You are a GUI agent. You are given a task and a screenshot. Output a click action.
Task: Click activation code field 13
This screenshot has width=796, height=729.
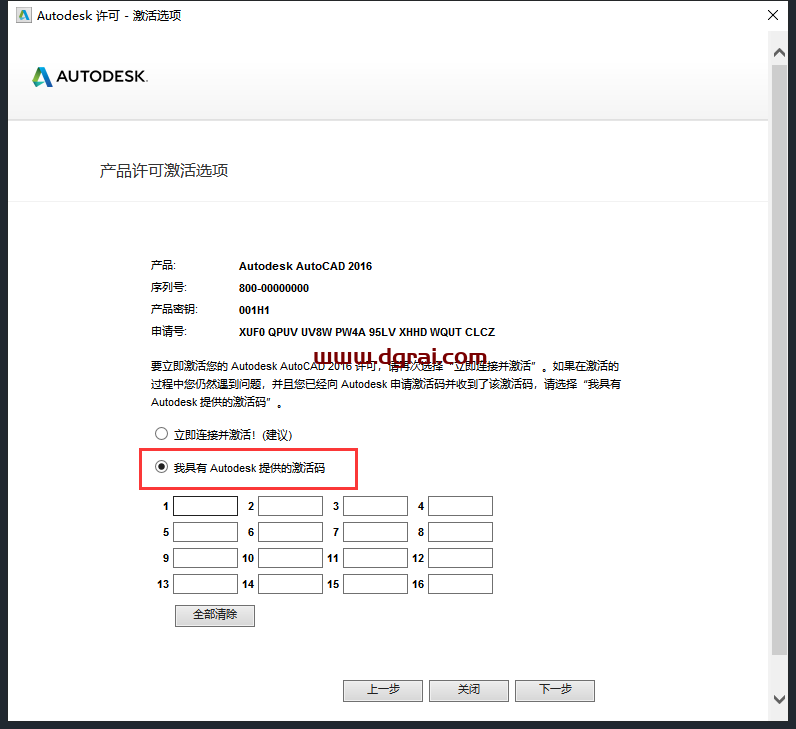point(205,584)
